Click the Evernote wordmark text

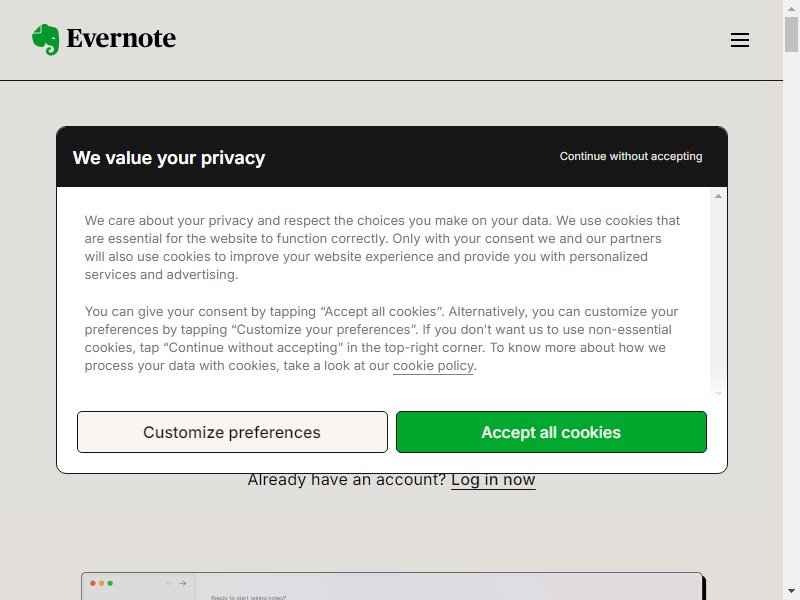click(x=121, y=38)
